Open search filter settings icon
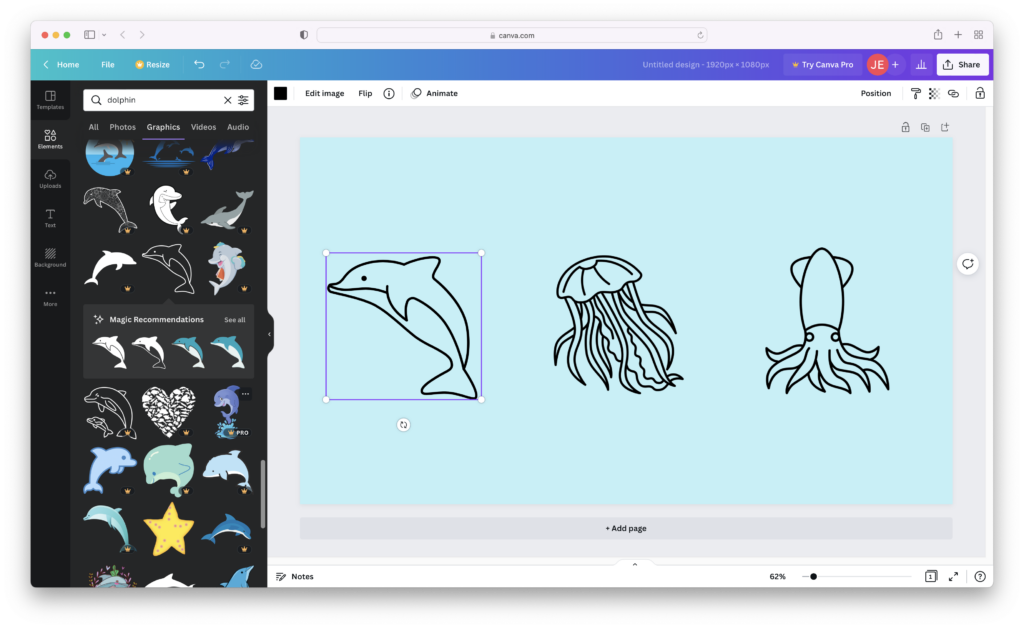This screenshot has width=1024, height=628. coord(243,100)
